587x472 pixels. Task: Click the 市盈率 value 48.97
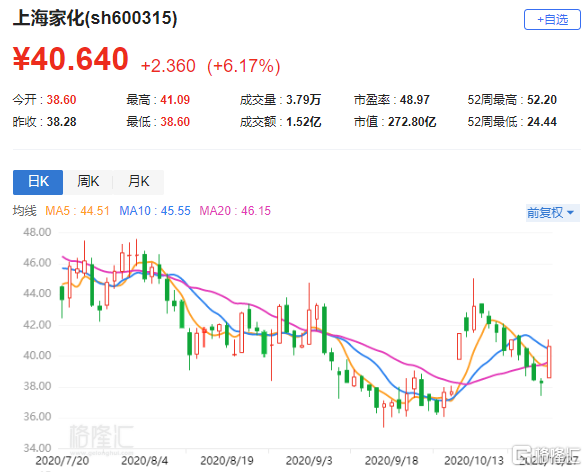coord(414,100)
